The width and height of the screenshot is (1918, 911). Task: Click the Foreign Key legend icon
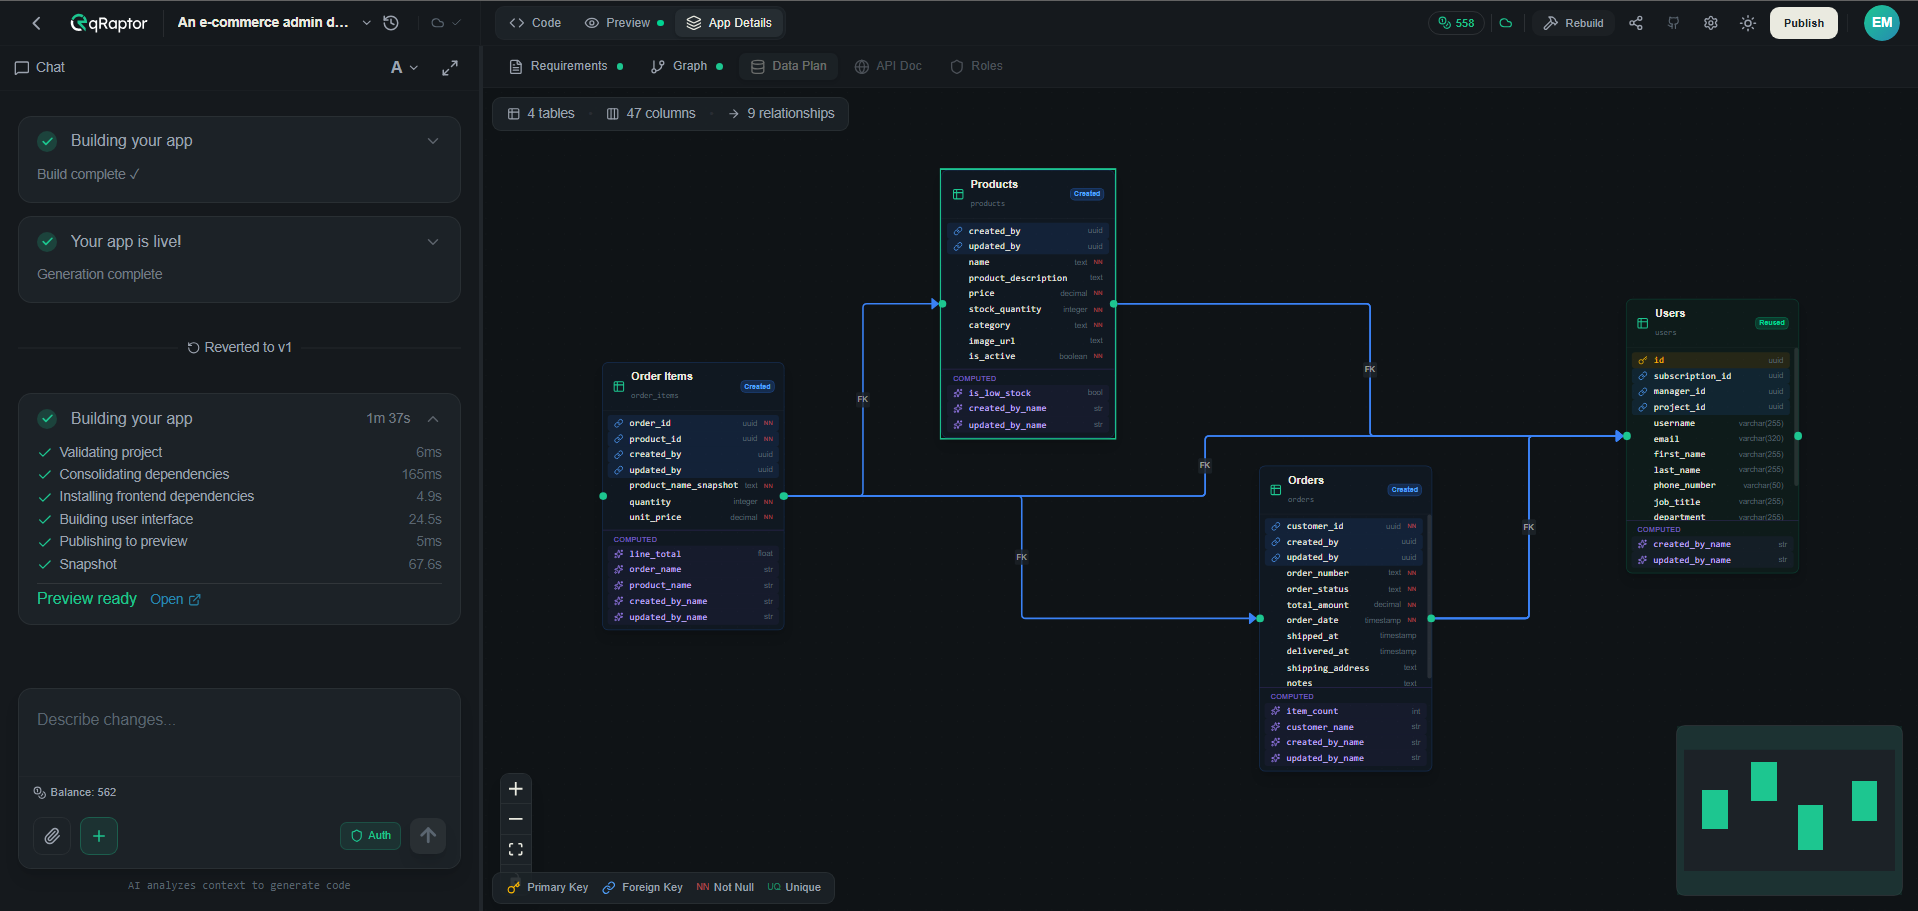click(609, 887)
